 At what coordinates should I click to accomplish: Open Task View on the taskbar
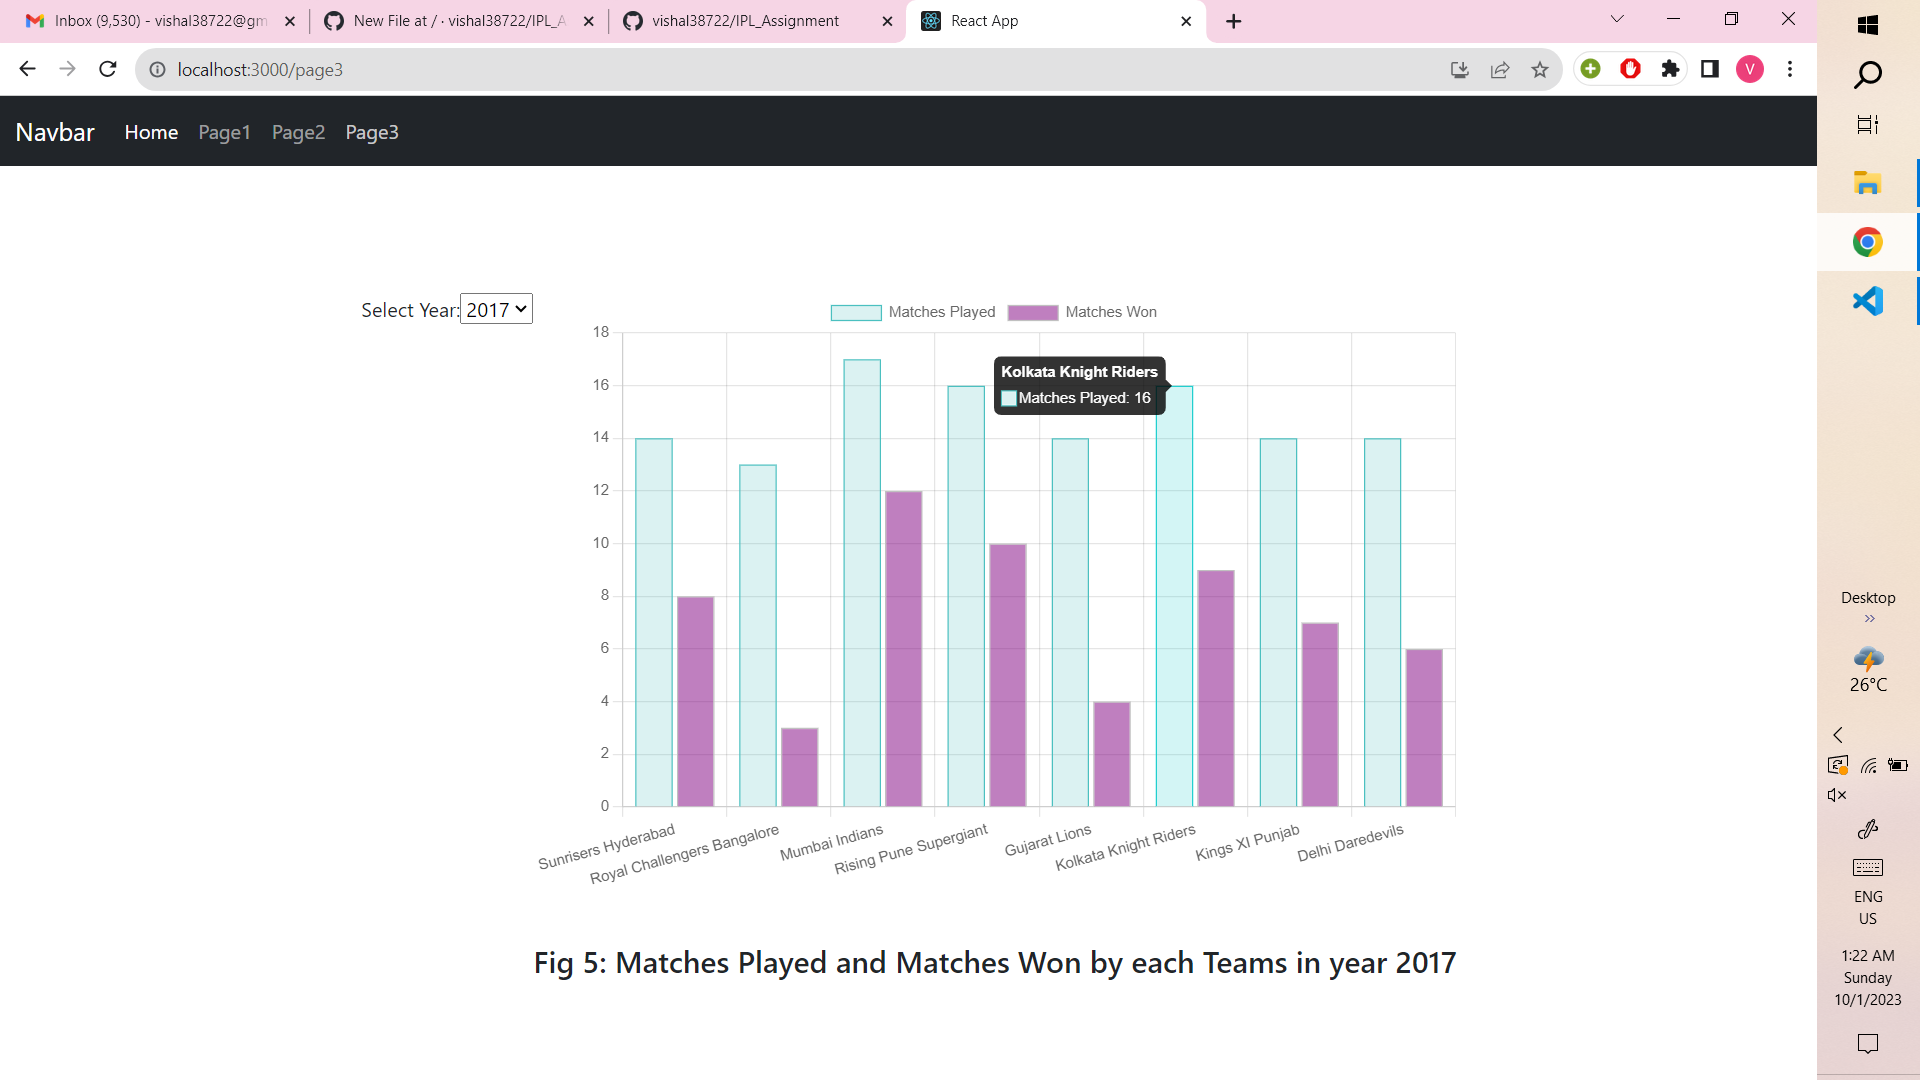(x=1868, y=125)
